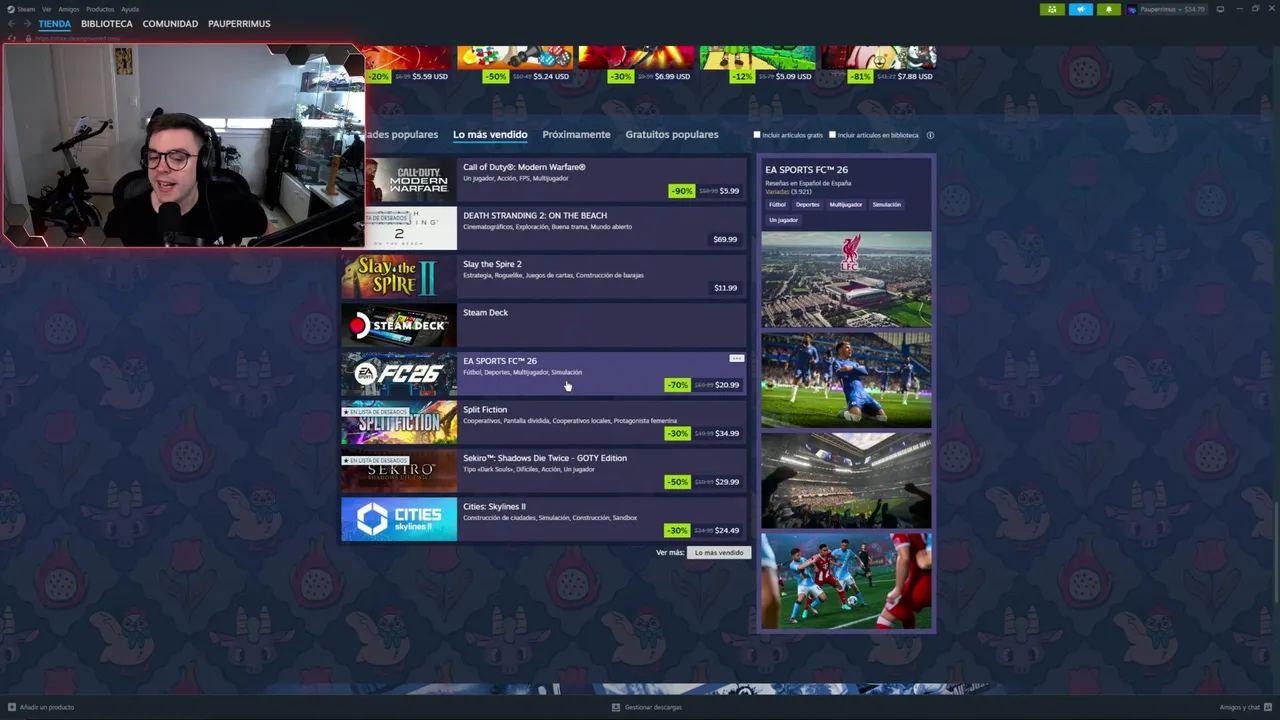This screenshot has width=1280, height=720.
Task: Open Amigos y chat in bottom bar
Action: (x=1244, y=707)
